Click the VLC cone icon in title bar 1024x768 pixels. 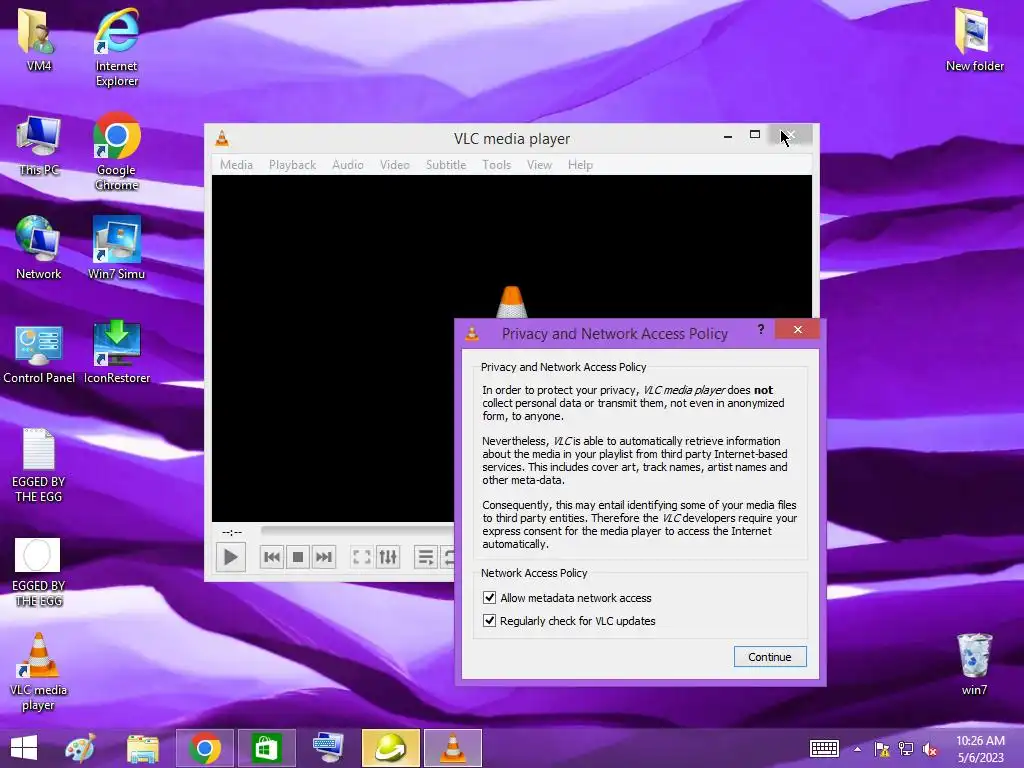point(222,138)
